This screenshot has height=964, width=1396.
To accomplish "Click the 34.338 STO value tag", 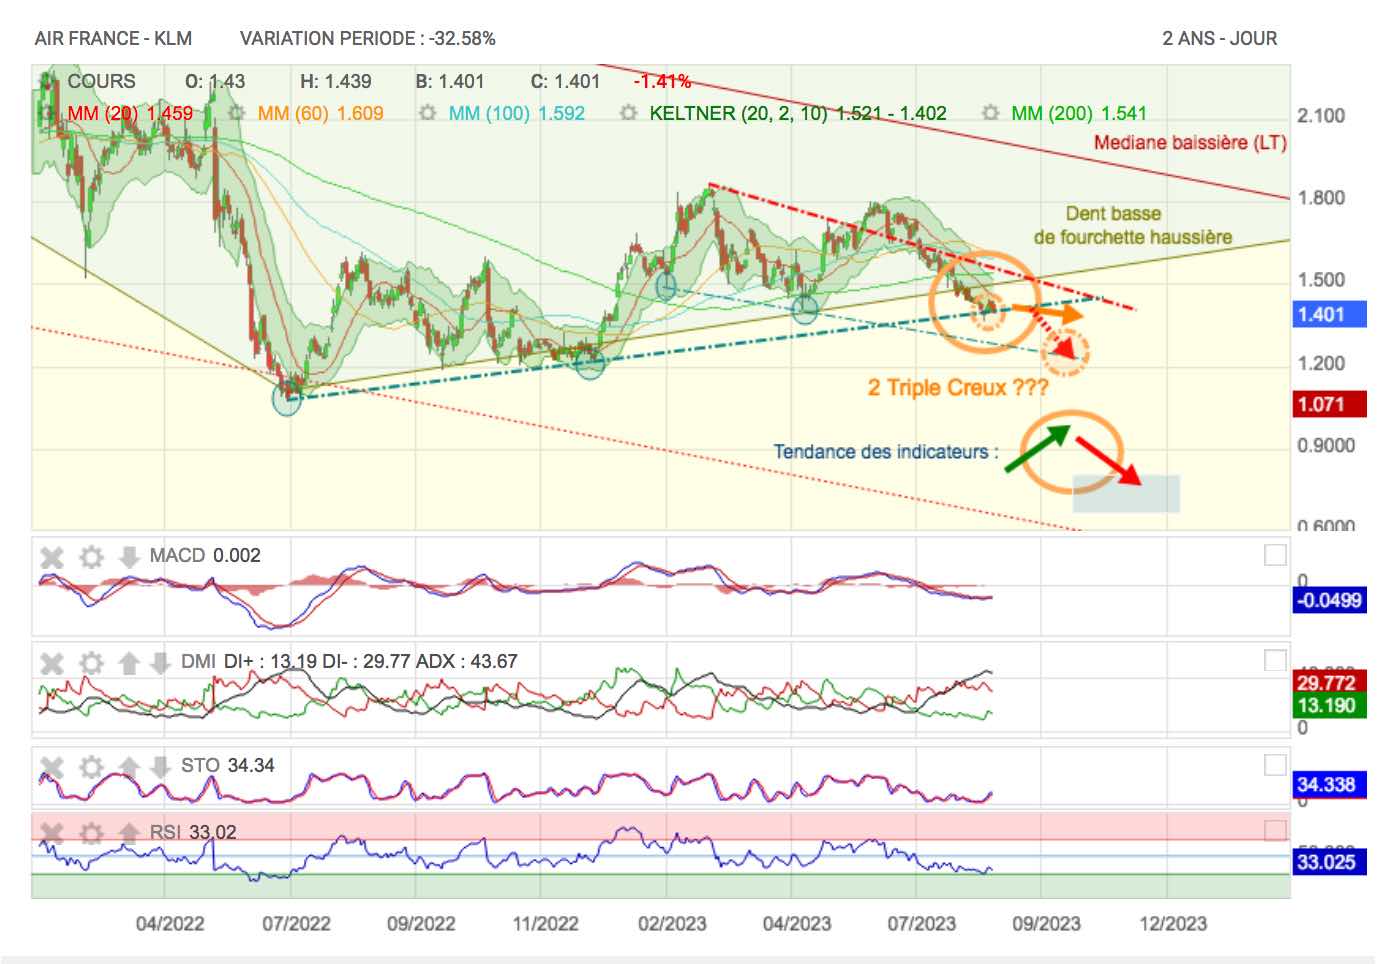I will click(x=1329, y=784).
